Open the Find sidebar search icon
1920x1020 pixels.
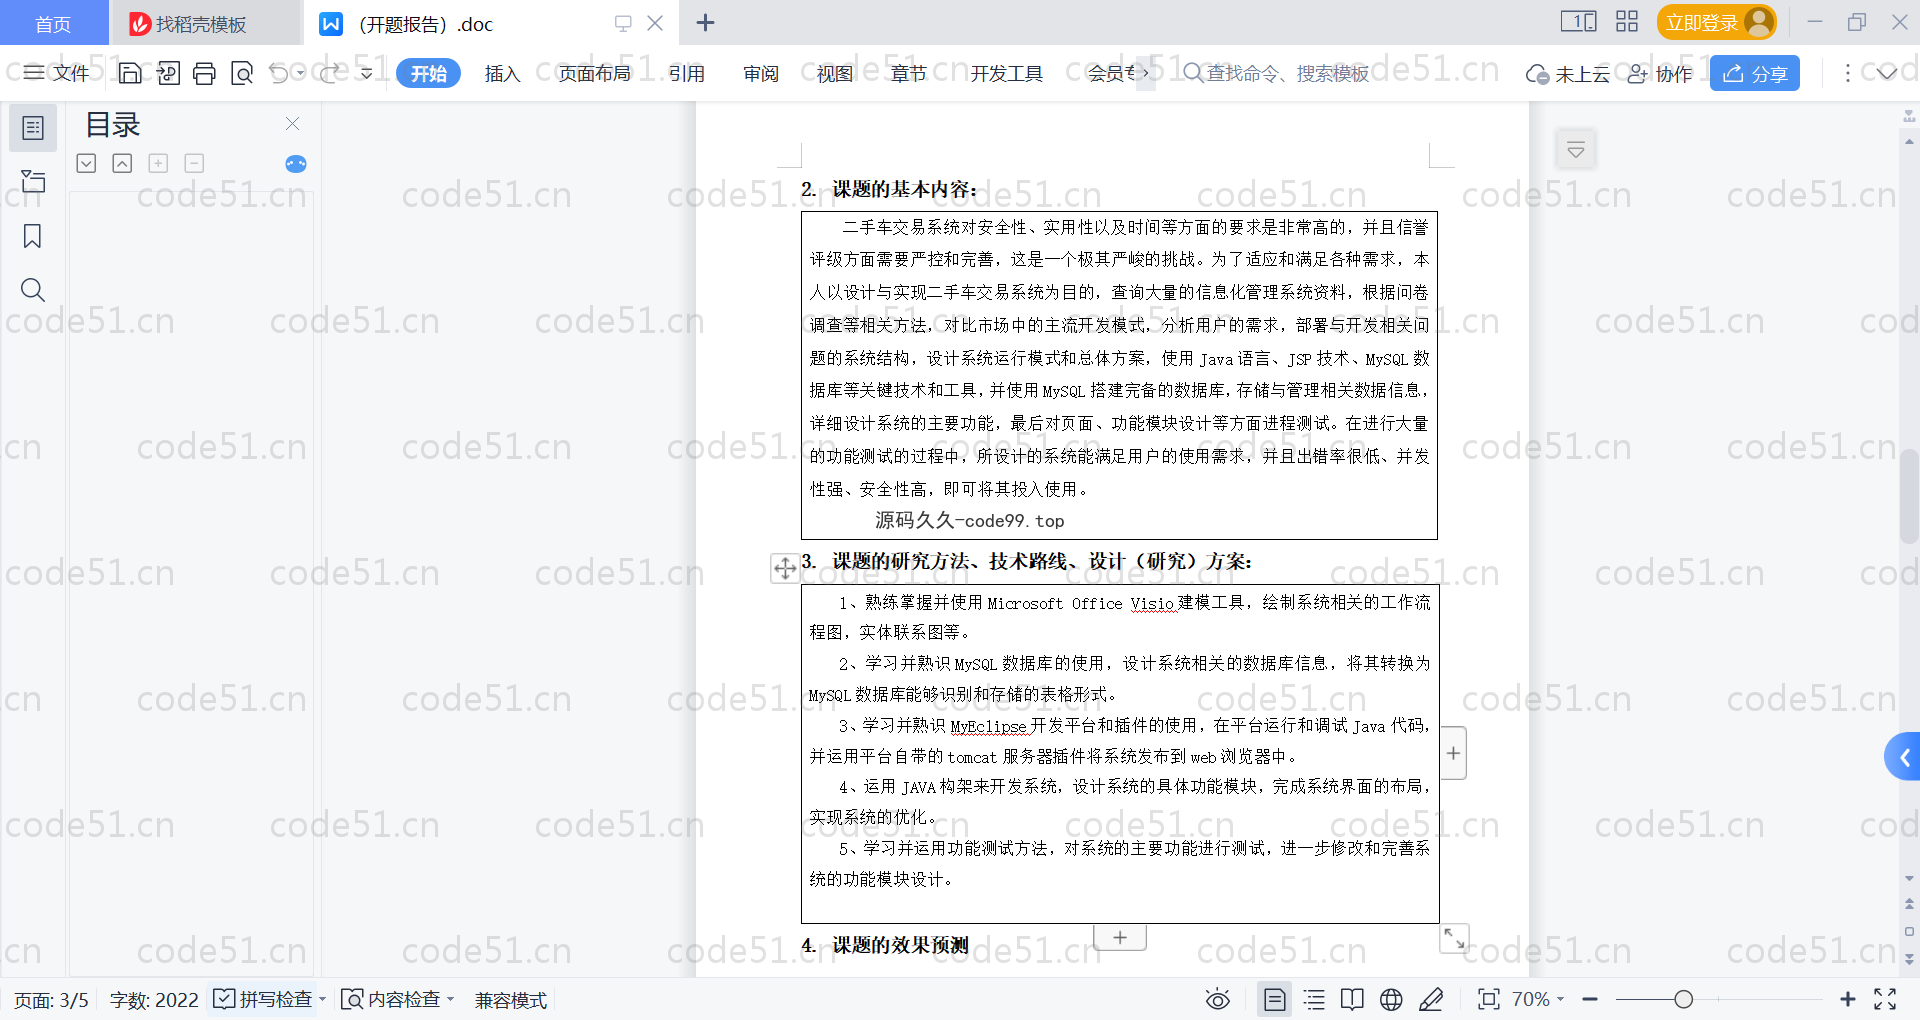coord(33,290)
